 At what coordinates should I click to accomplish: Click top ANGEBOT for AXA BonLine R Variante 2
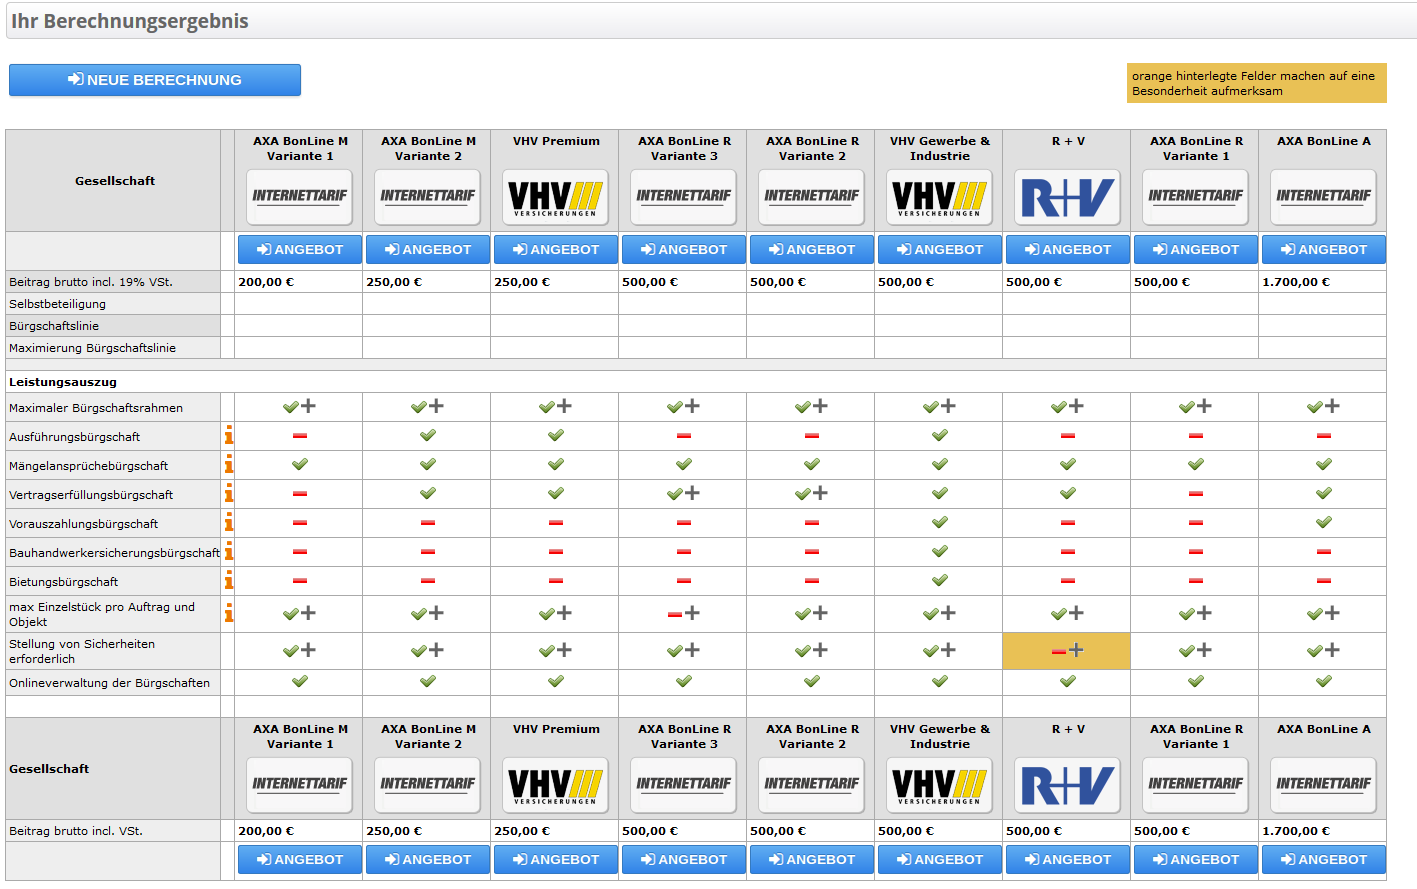point(812,249)
